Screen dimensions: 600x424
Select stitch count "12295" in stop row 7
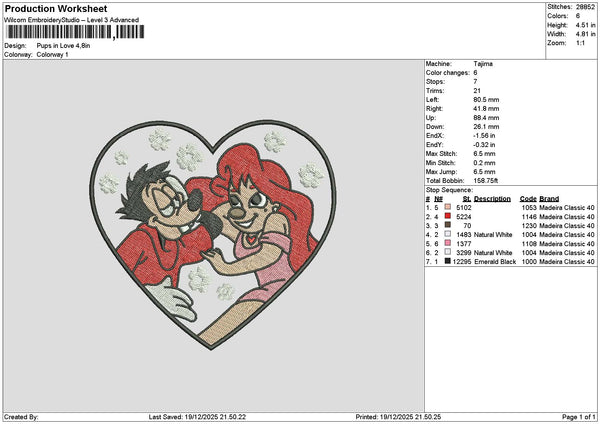pyautogui.click(x=462, y=262)
